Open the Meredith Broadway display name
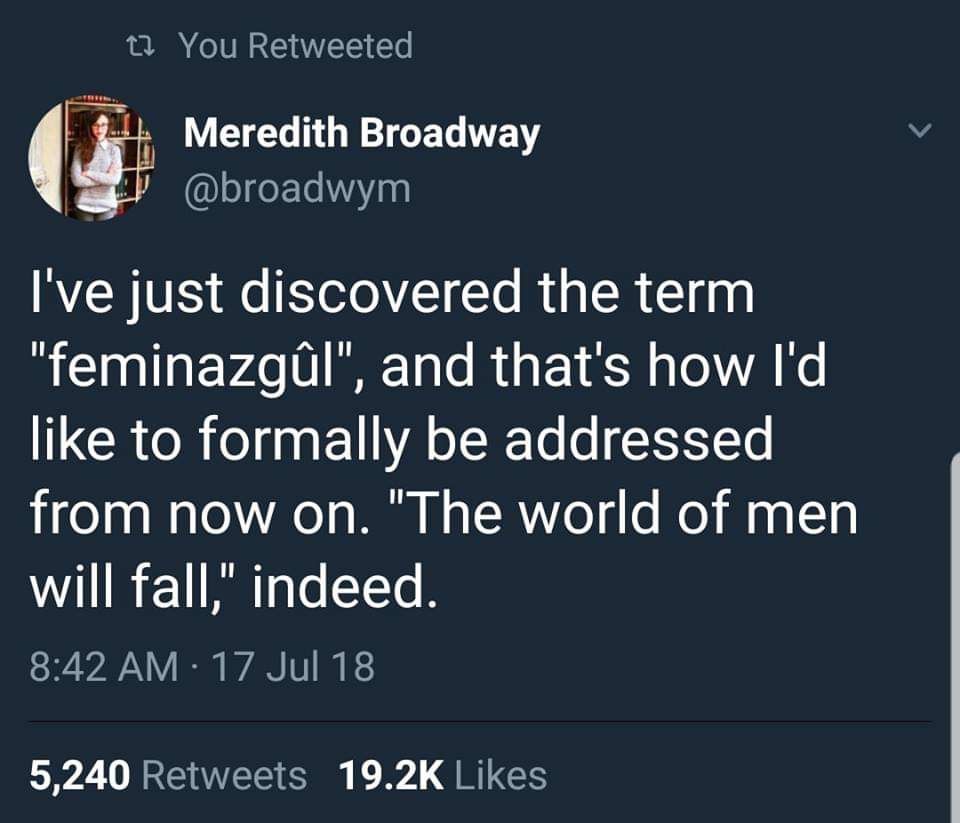960x823 pixels. click(x=361, y=134)
